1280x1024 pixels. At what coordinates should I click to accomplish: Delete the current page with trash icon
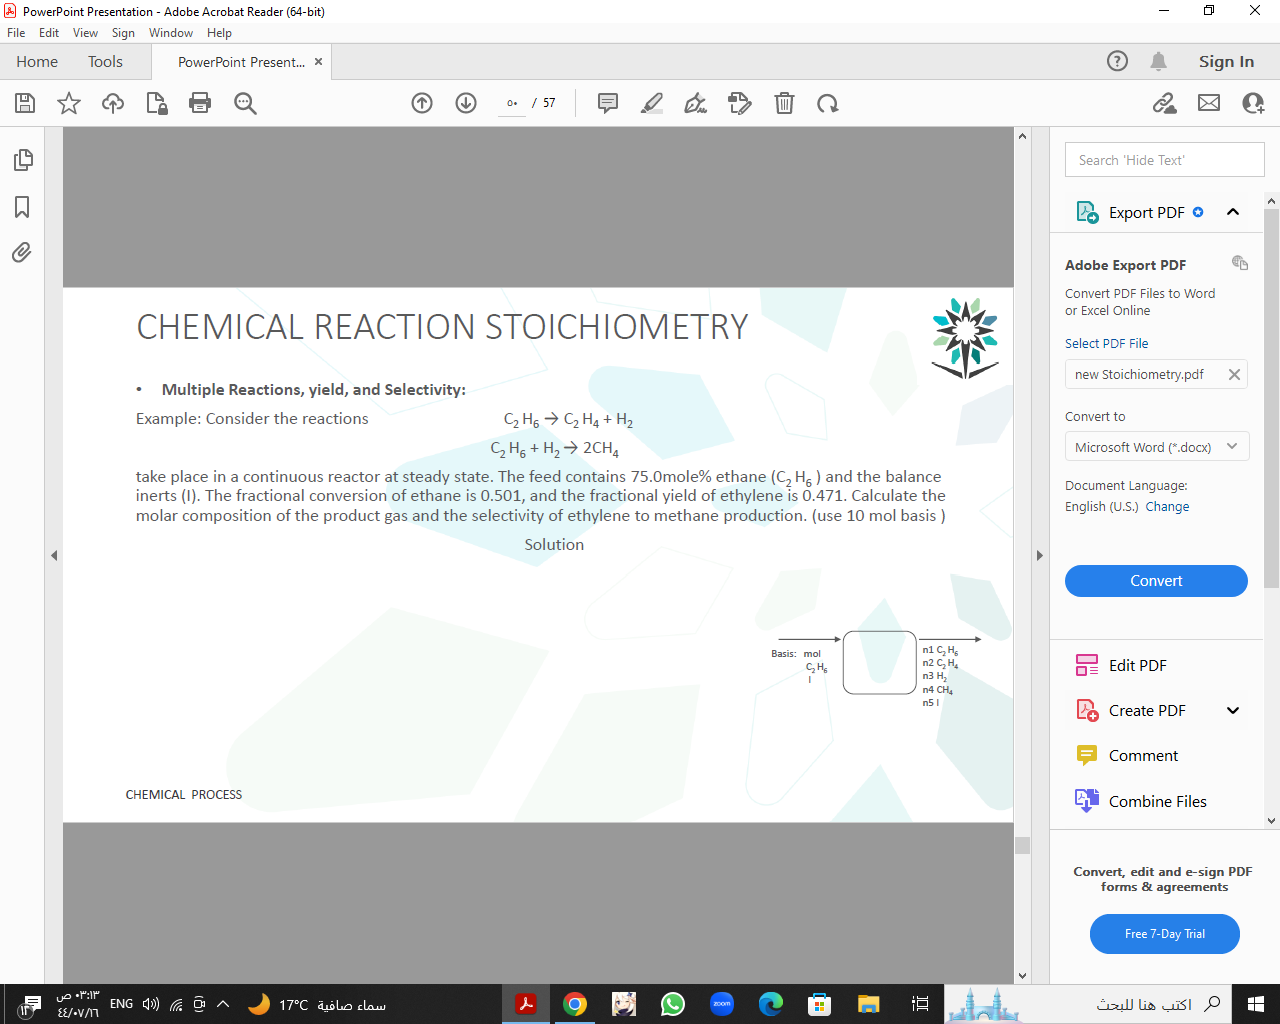tap(784, 103)
